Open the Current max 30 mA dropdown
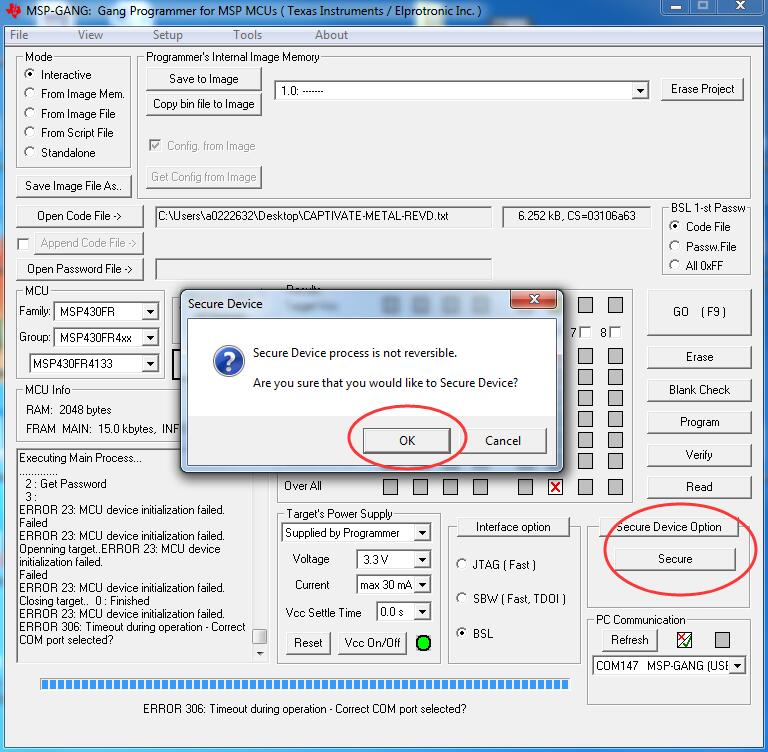Image resolution: width=768 pixels, height=752 pixels. (422, 584)
